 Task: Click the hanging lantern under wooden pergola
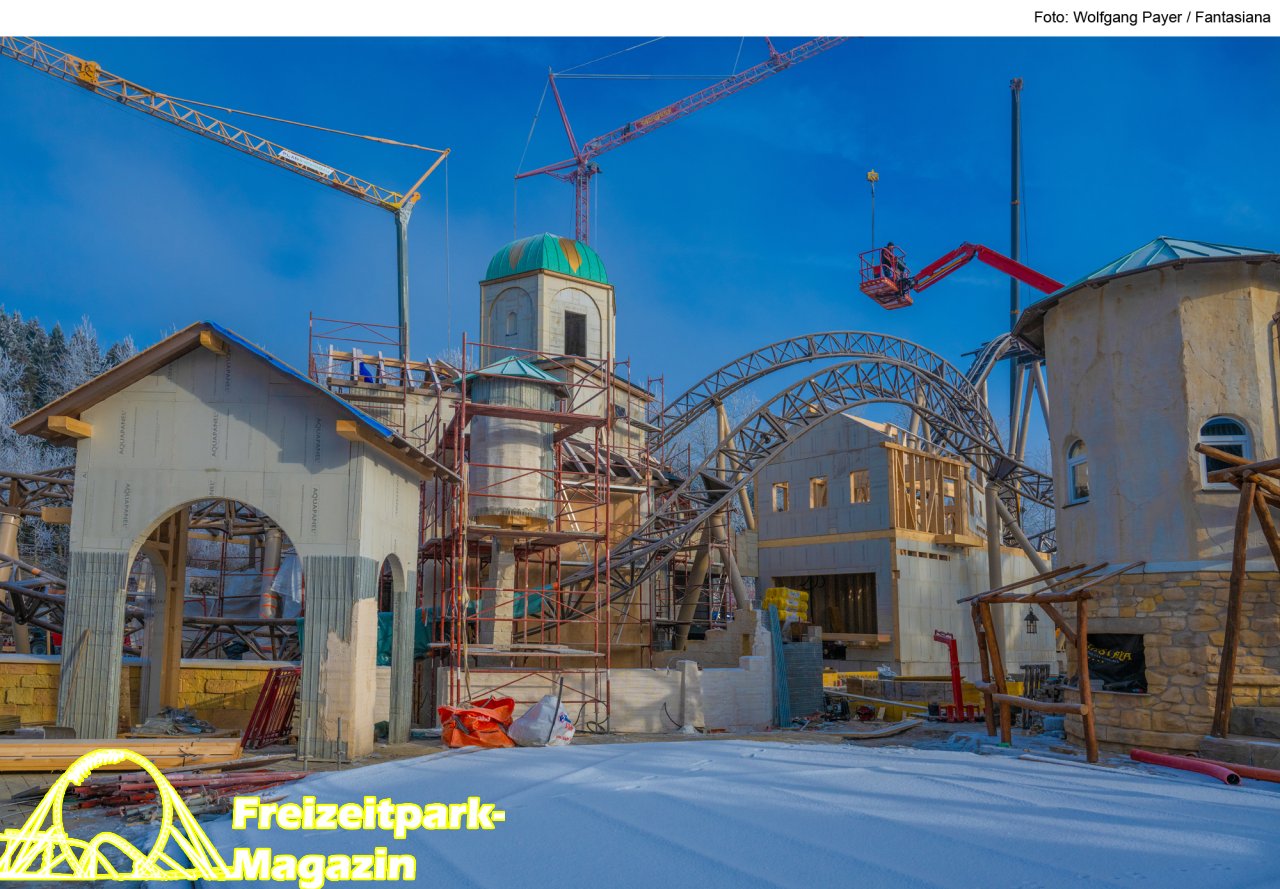point(1030,621)
